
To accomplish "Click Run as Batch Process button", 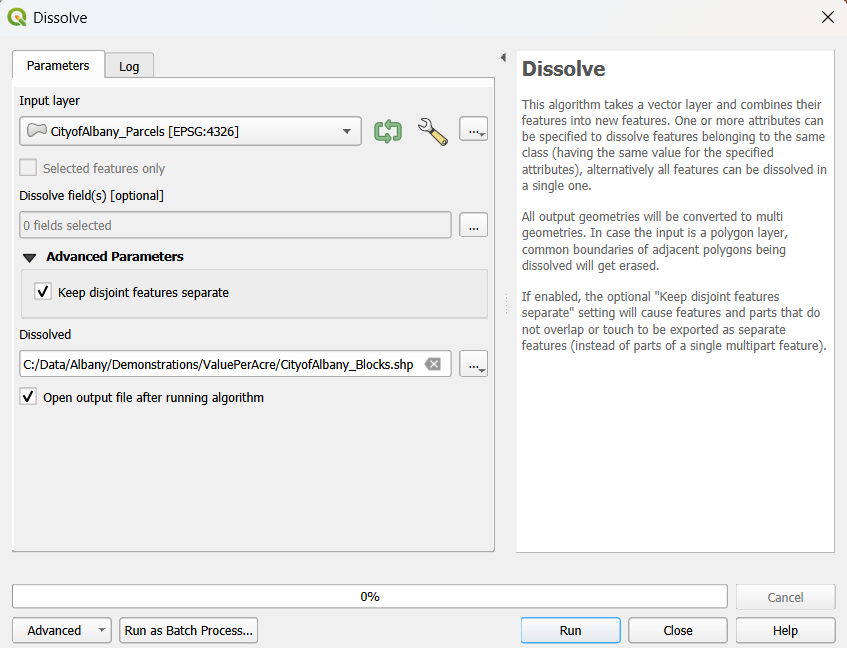I will pyautogui.click(x=189, y=630).
